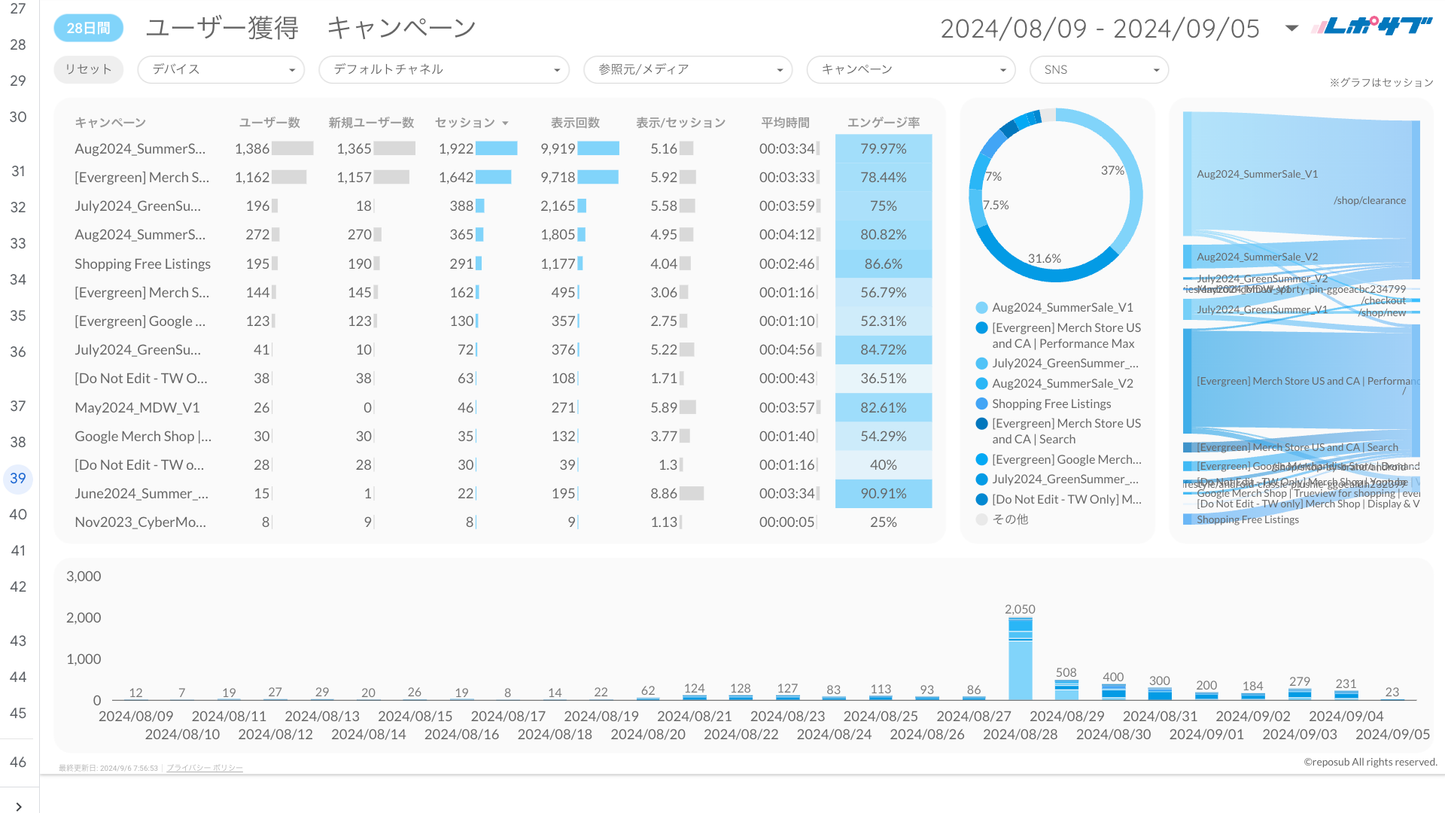Click the Shopping Free Listings legend marker
This screenshot has width=1445, height=813.
pos(981,404)
